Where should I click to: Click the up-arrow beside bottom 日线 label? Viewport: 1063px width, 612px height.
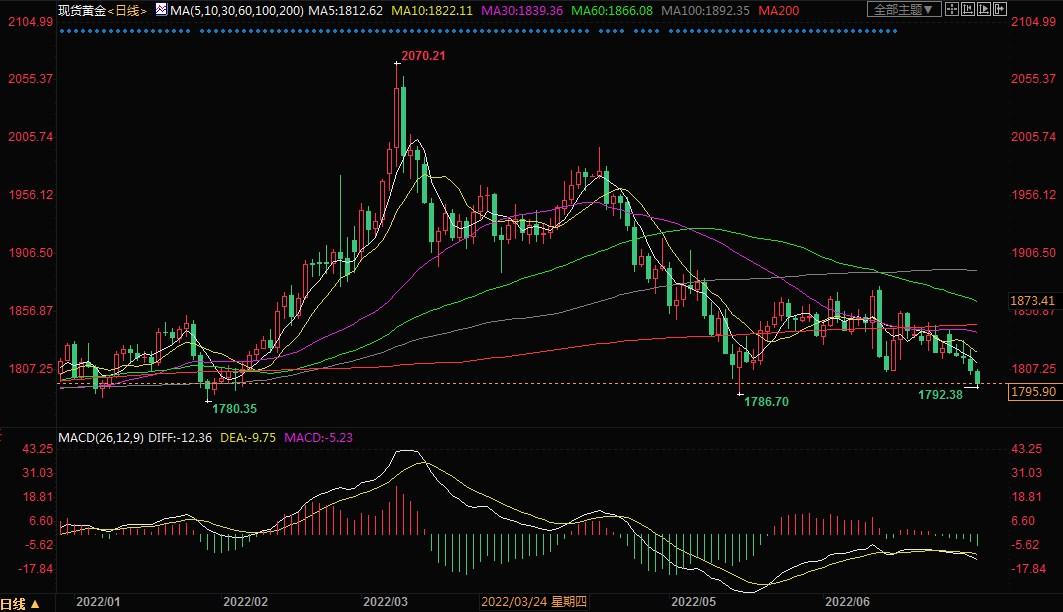[35, 603]
